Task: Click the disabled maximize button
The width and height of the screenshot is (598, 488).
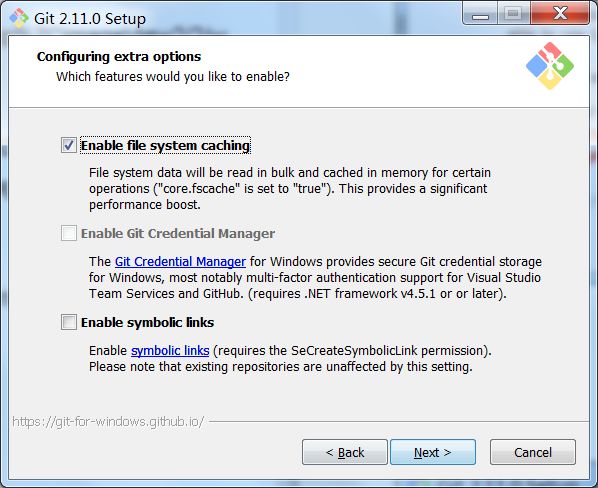Action: pyautogui.click(x=513, y=14)
